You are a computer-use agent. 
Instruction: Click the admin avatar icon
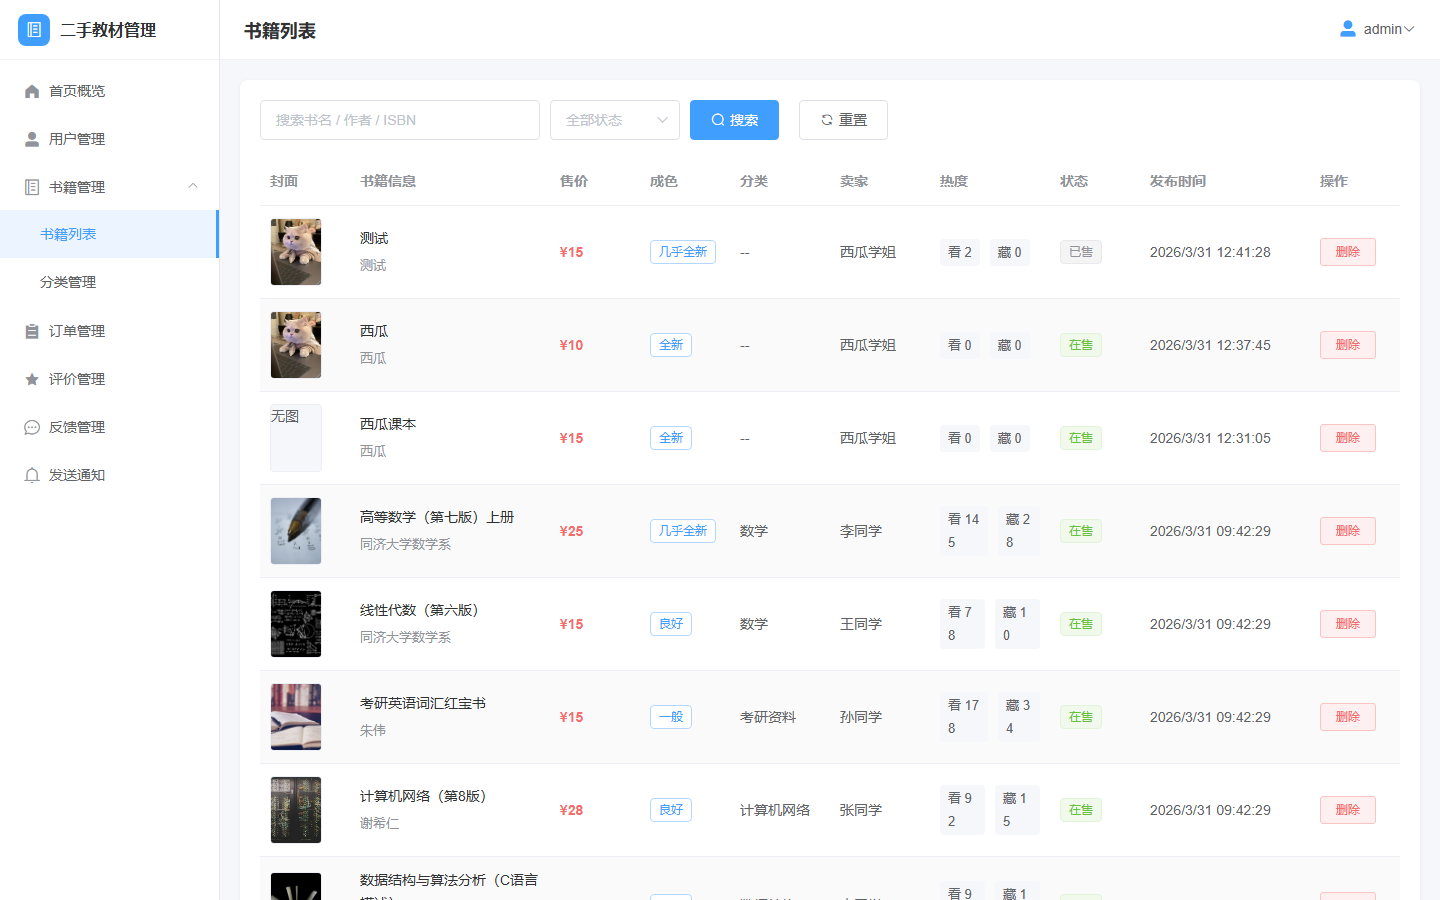point(1348,29)
